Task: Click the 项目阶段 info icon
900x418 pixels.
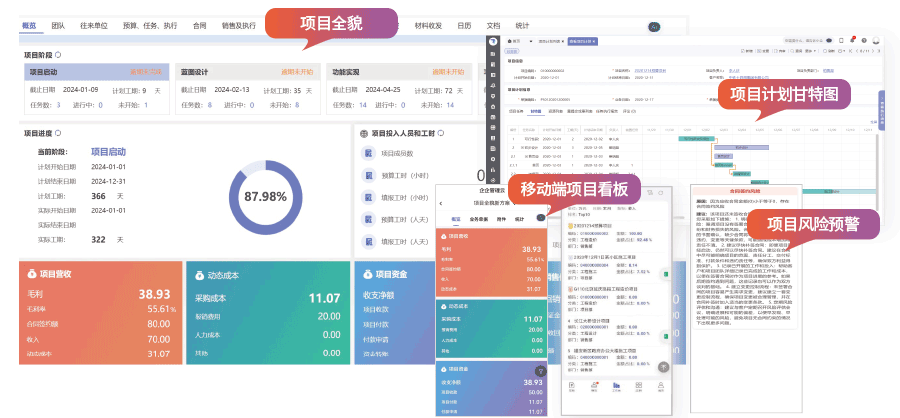Action: click(x=58, y=54)
